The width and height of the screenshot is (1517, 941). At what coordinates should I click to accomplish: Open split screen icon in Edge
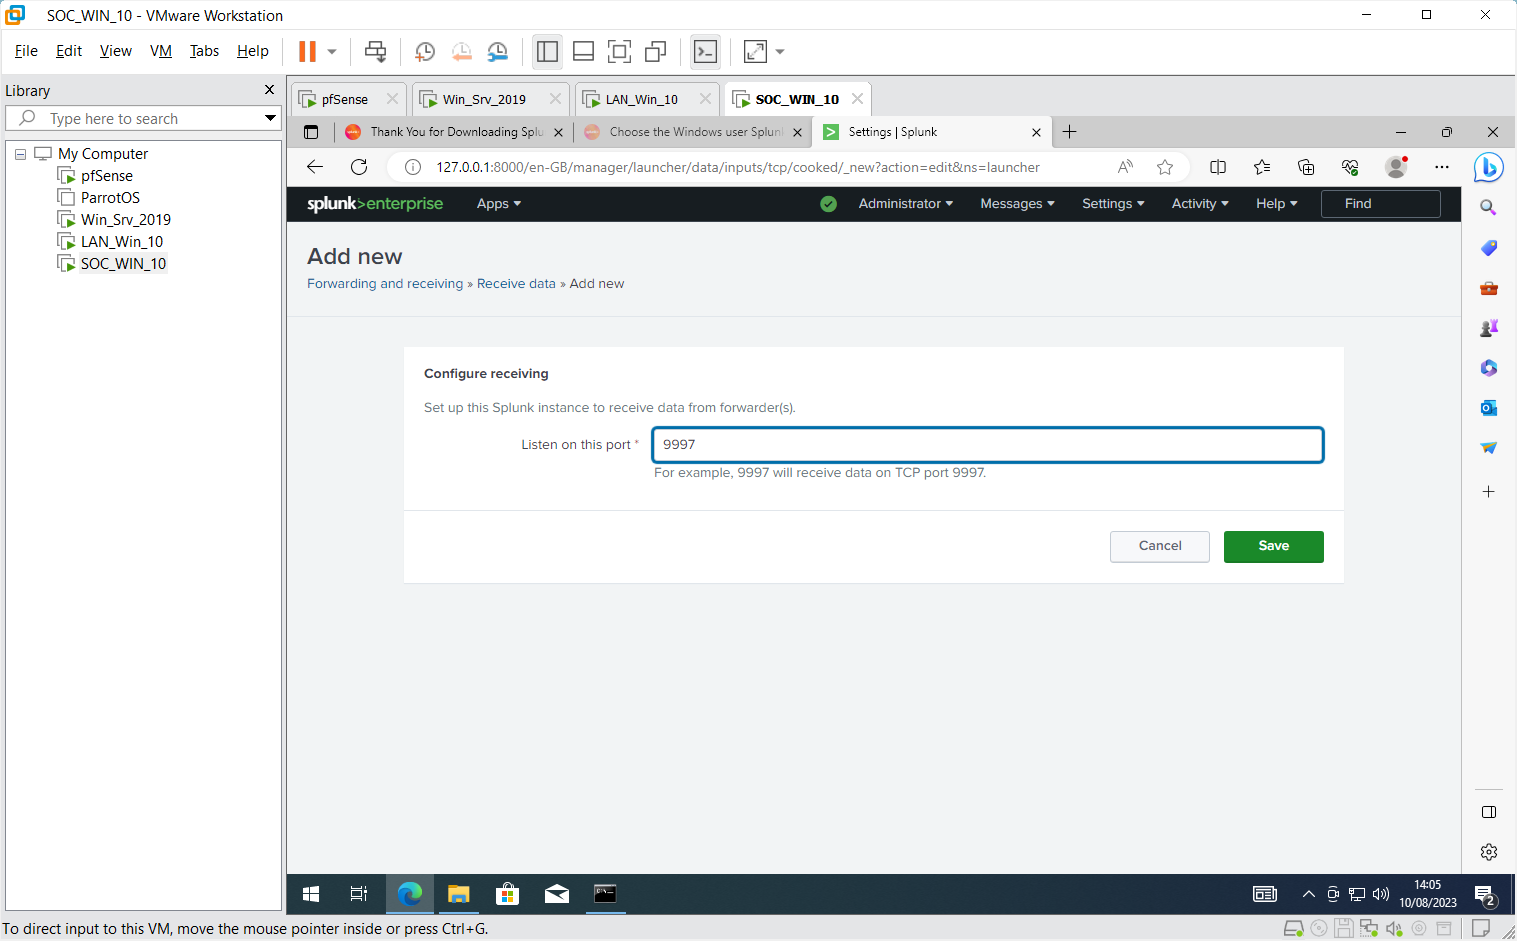pyautogui.click(x=1218, y=167)
